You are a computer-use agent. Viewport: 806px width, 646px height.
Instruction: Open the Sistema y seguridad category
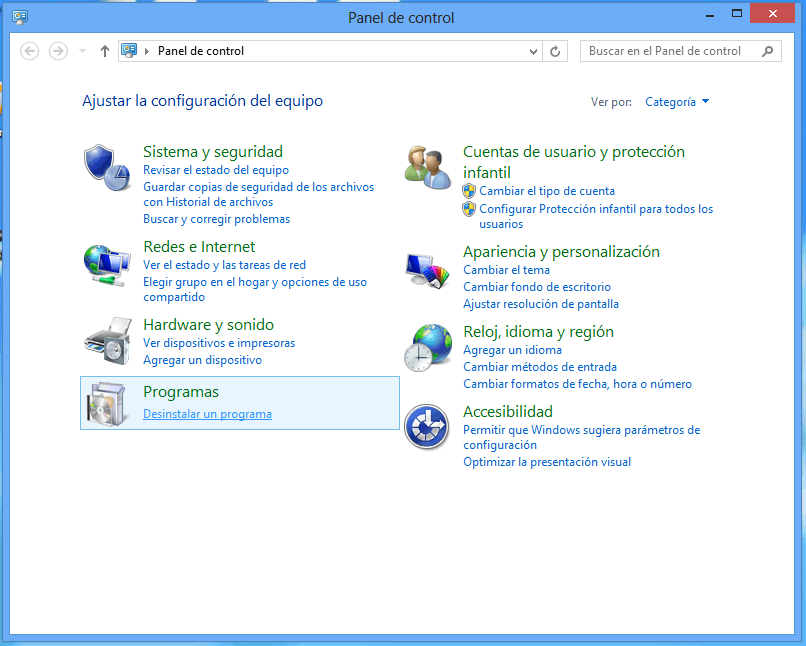pos(213,152)
